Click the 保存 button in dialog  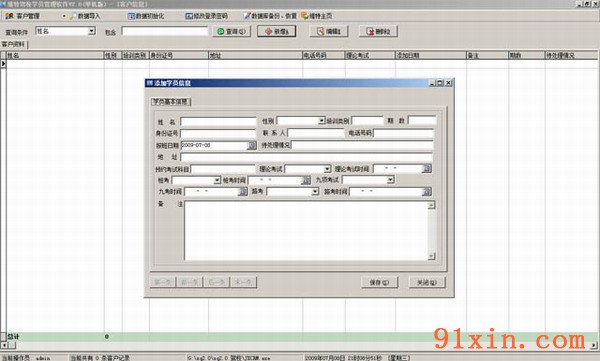click(x=379, y=283)
